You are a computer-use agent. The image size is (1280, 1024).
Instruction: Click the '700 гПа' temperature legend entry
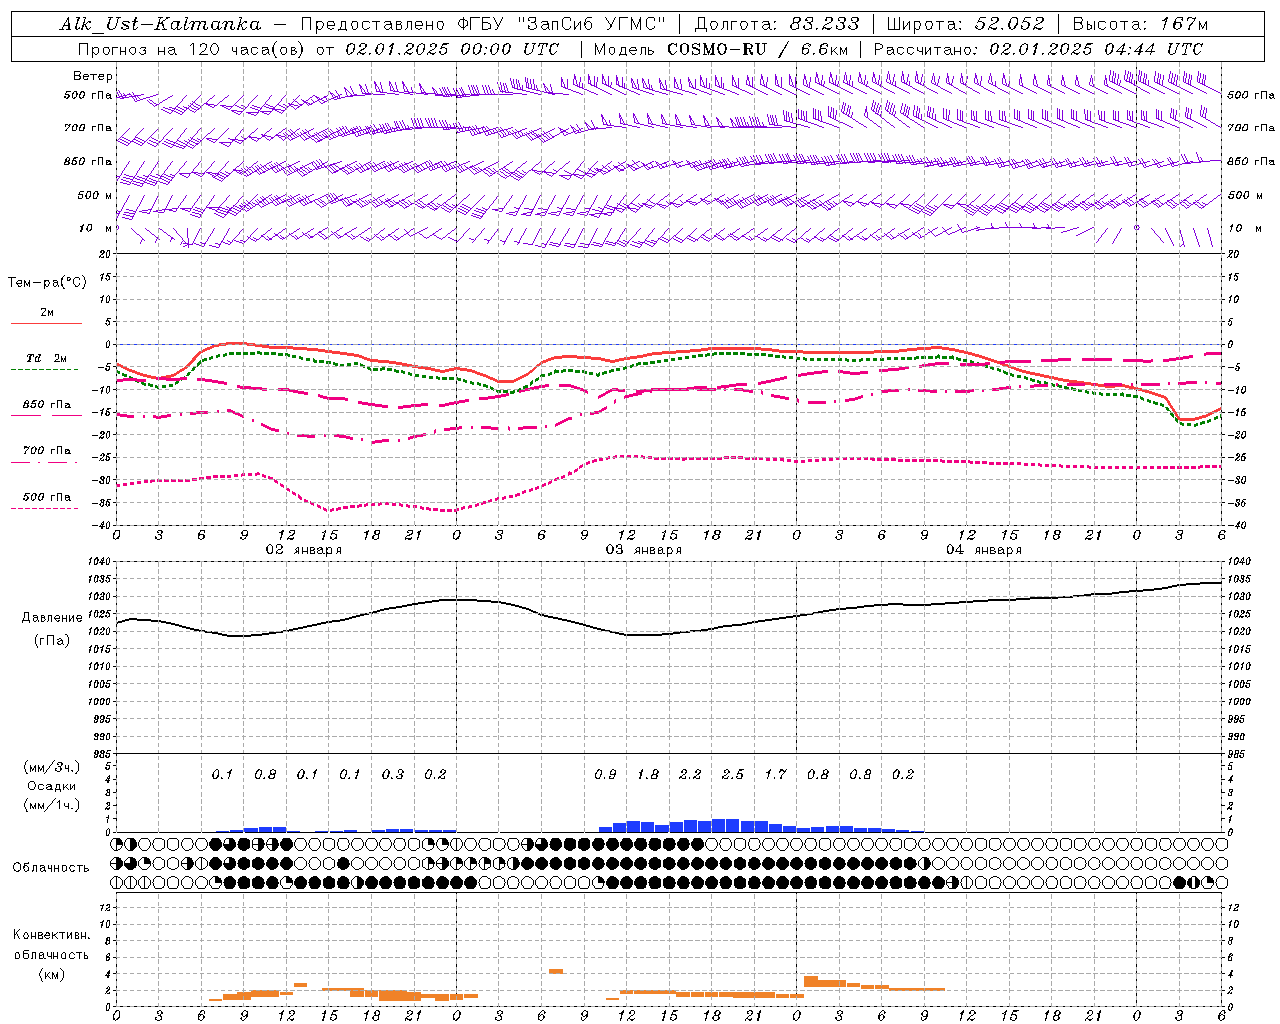47,451
